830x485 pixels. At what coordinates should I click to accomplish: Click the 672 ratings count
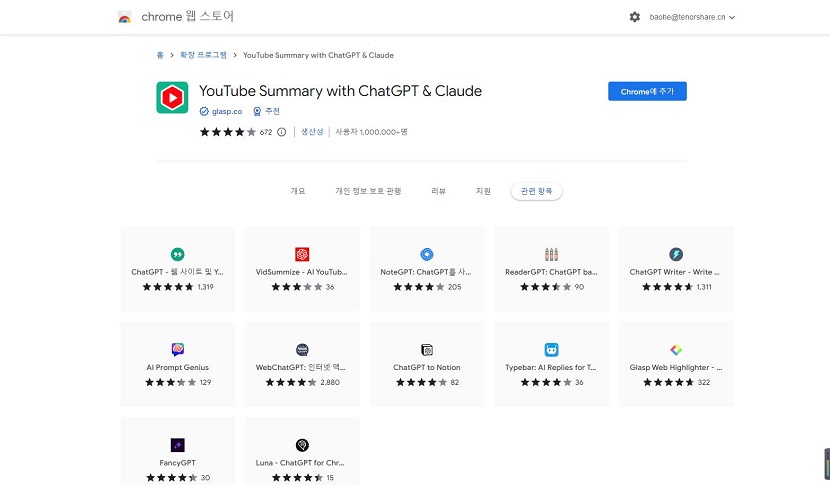click(266, 132)
